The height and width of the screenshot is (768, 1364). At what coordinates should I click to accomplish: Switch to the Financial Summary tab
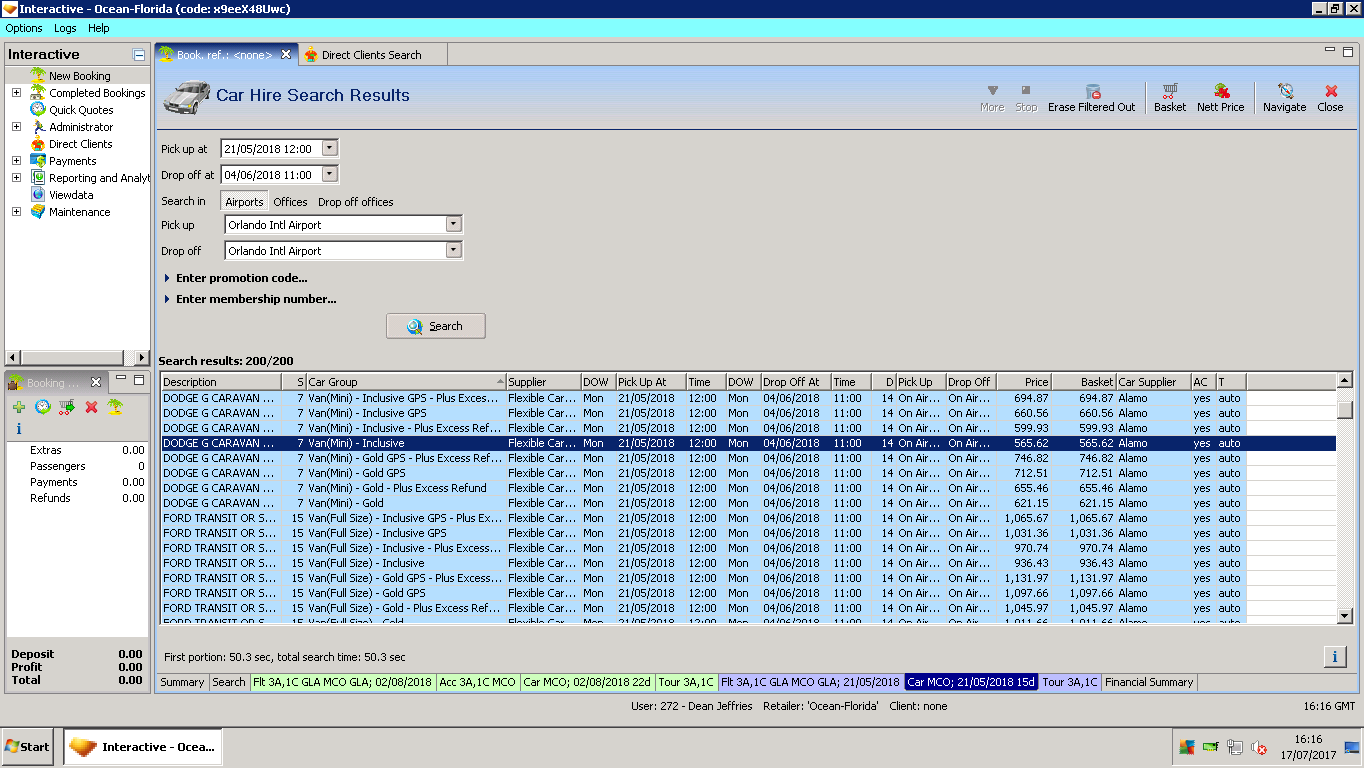click(x=1148, y=682)
